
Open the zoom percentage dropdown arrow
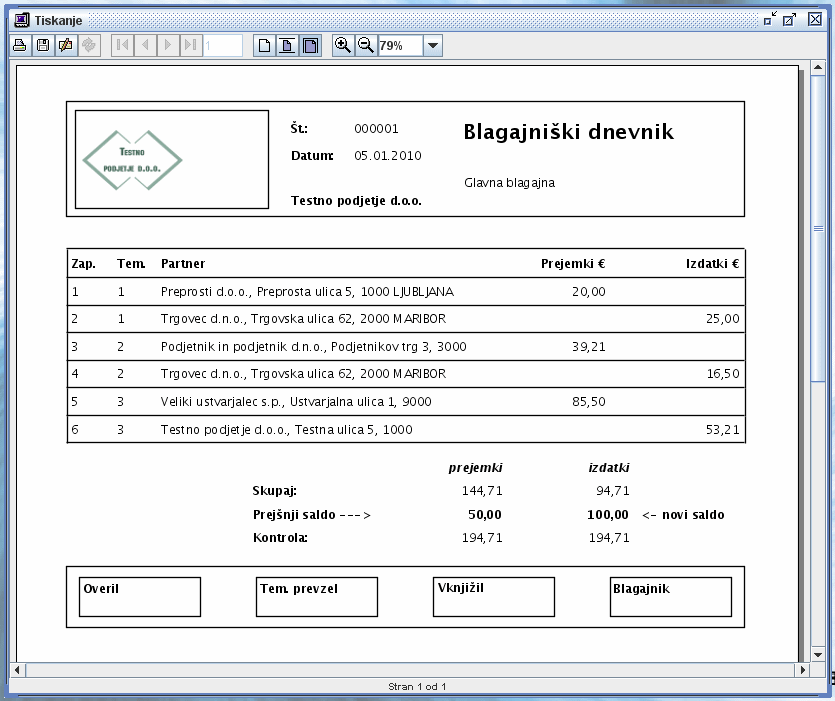tap(433, 45)
